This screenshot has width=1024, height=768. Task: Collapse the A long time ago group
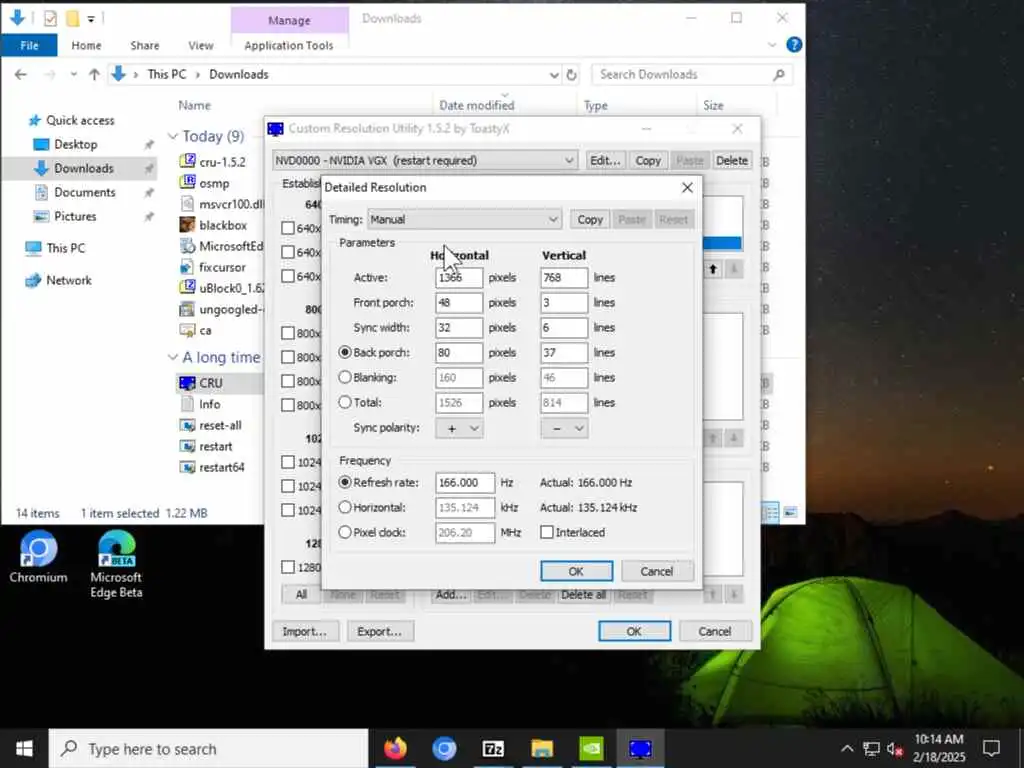[172, 357]
